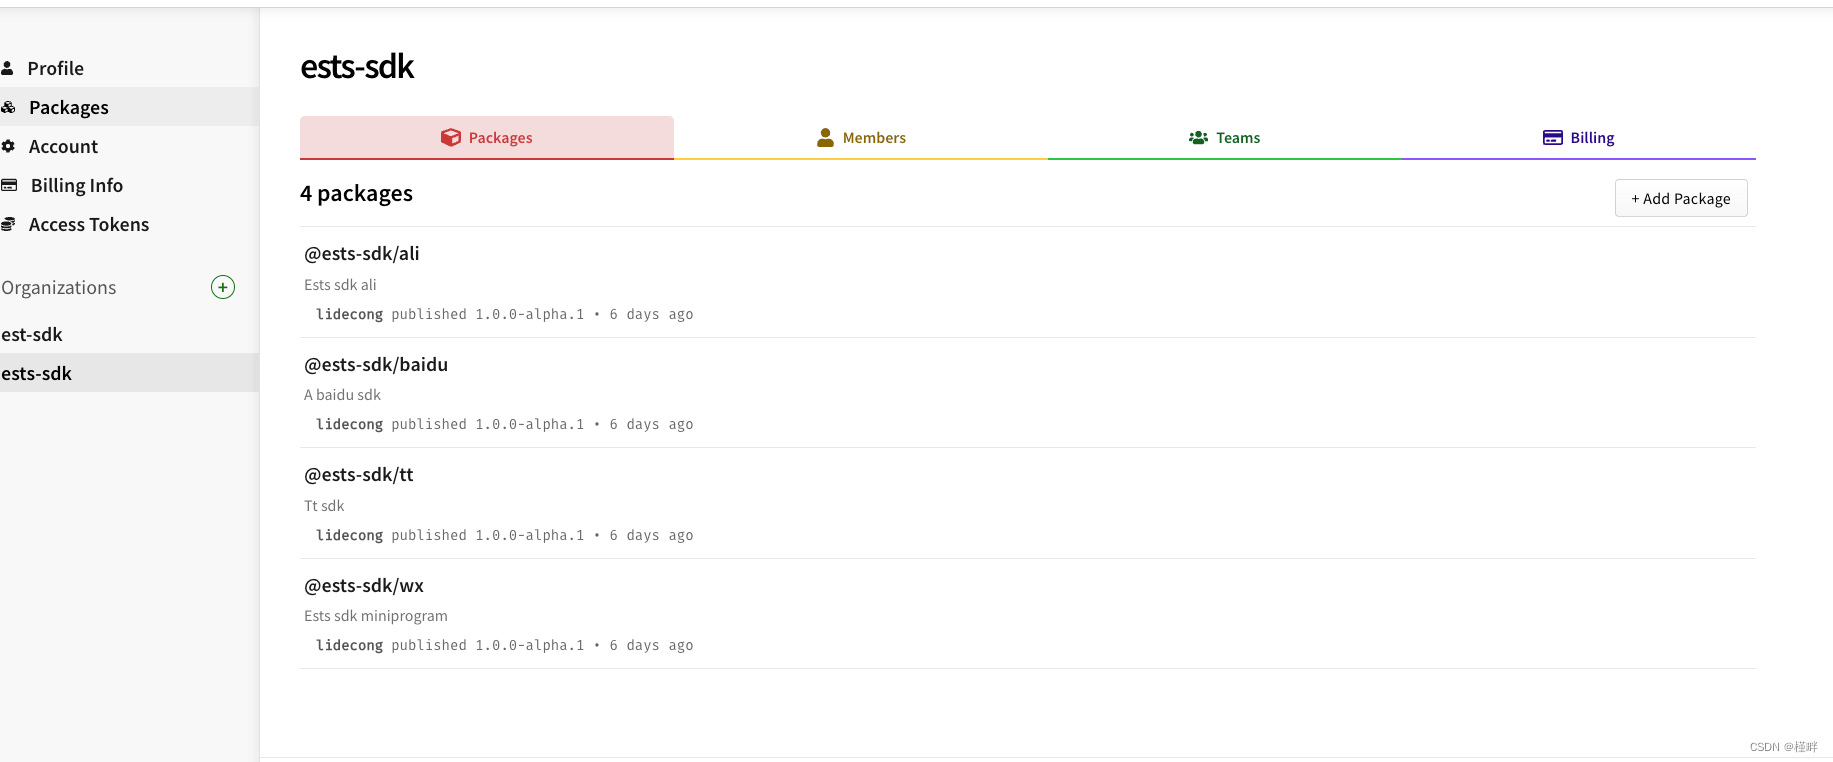Open the @ests-sdk/ali package
Image resolution: width=1833 pixels, height=762 pixels.
click(362, 254)
